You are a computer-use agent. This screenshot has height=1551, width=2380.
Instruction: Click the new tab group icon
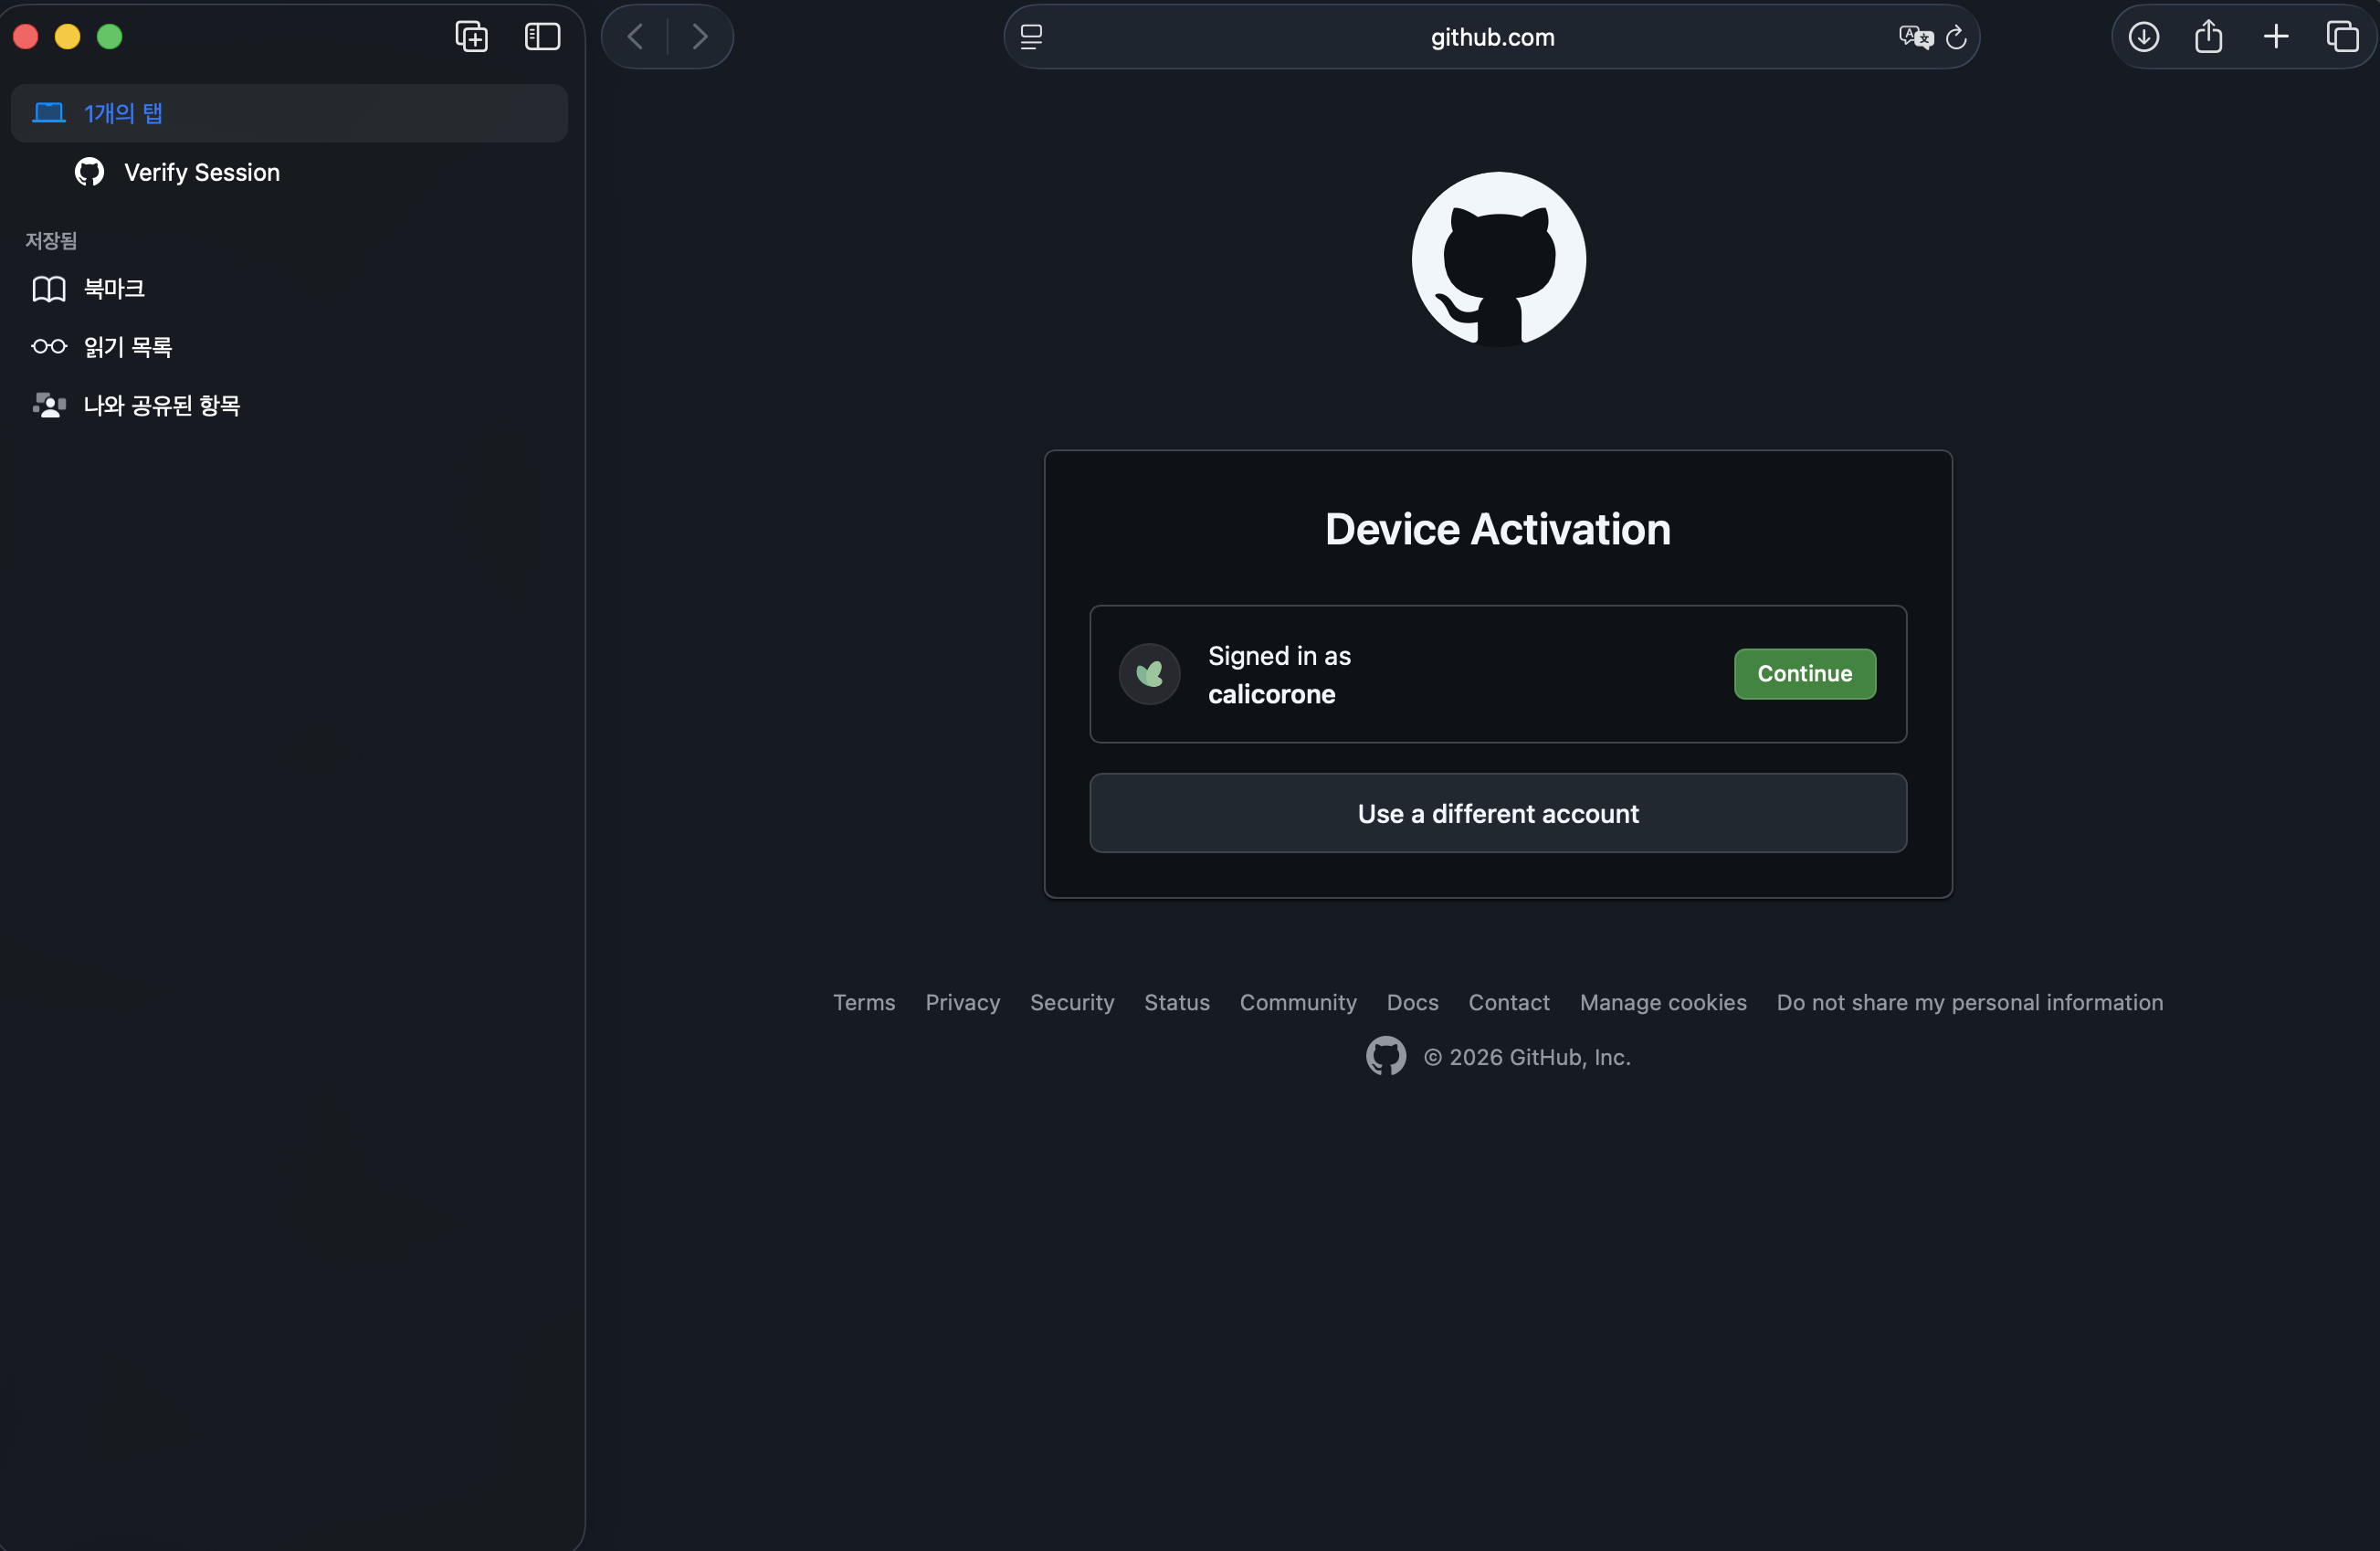click(x=471, y=37)
